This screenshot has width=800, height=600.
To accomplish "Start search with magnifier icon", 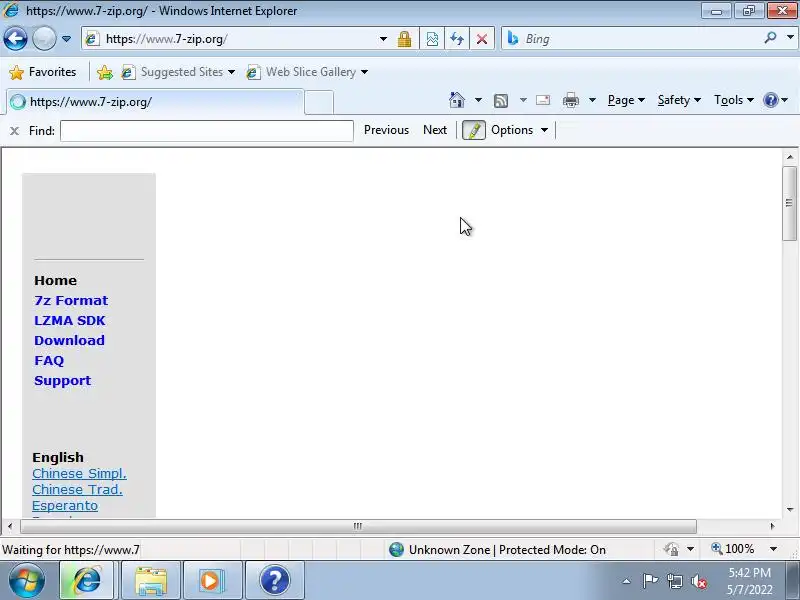I will click(x=770, y=38).
